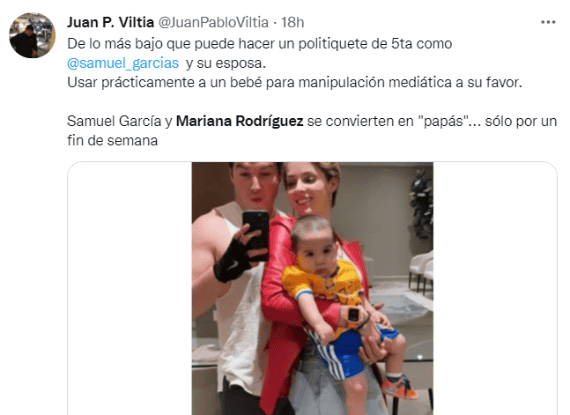Open the tweet's 18h timestamp permalink
The width and height of the screenshot is (570, 415).
[x=293, y=22]
